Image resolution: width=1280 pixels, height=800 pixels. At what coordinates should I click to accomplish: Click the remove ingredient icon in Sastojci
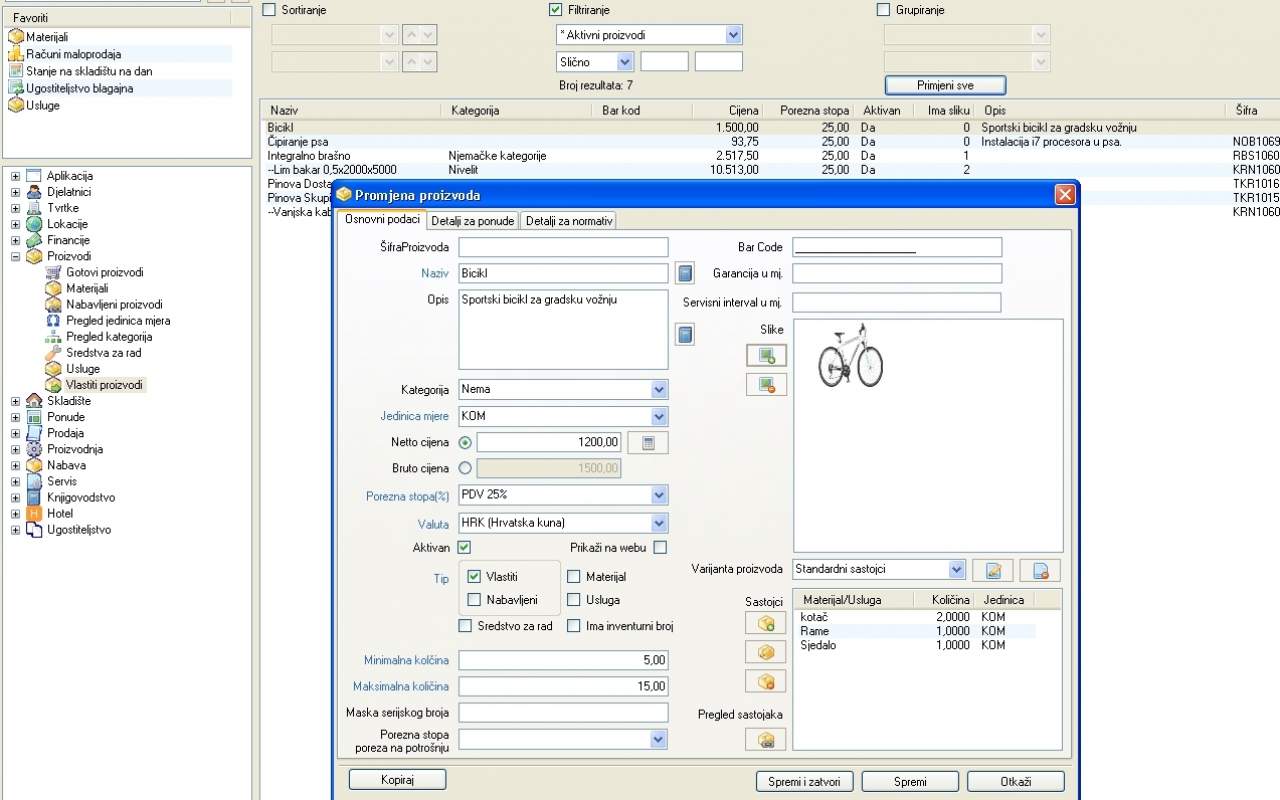pyautogui.click(x=766, y=681)
